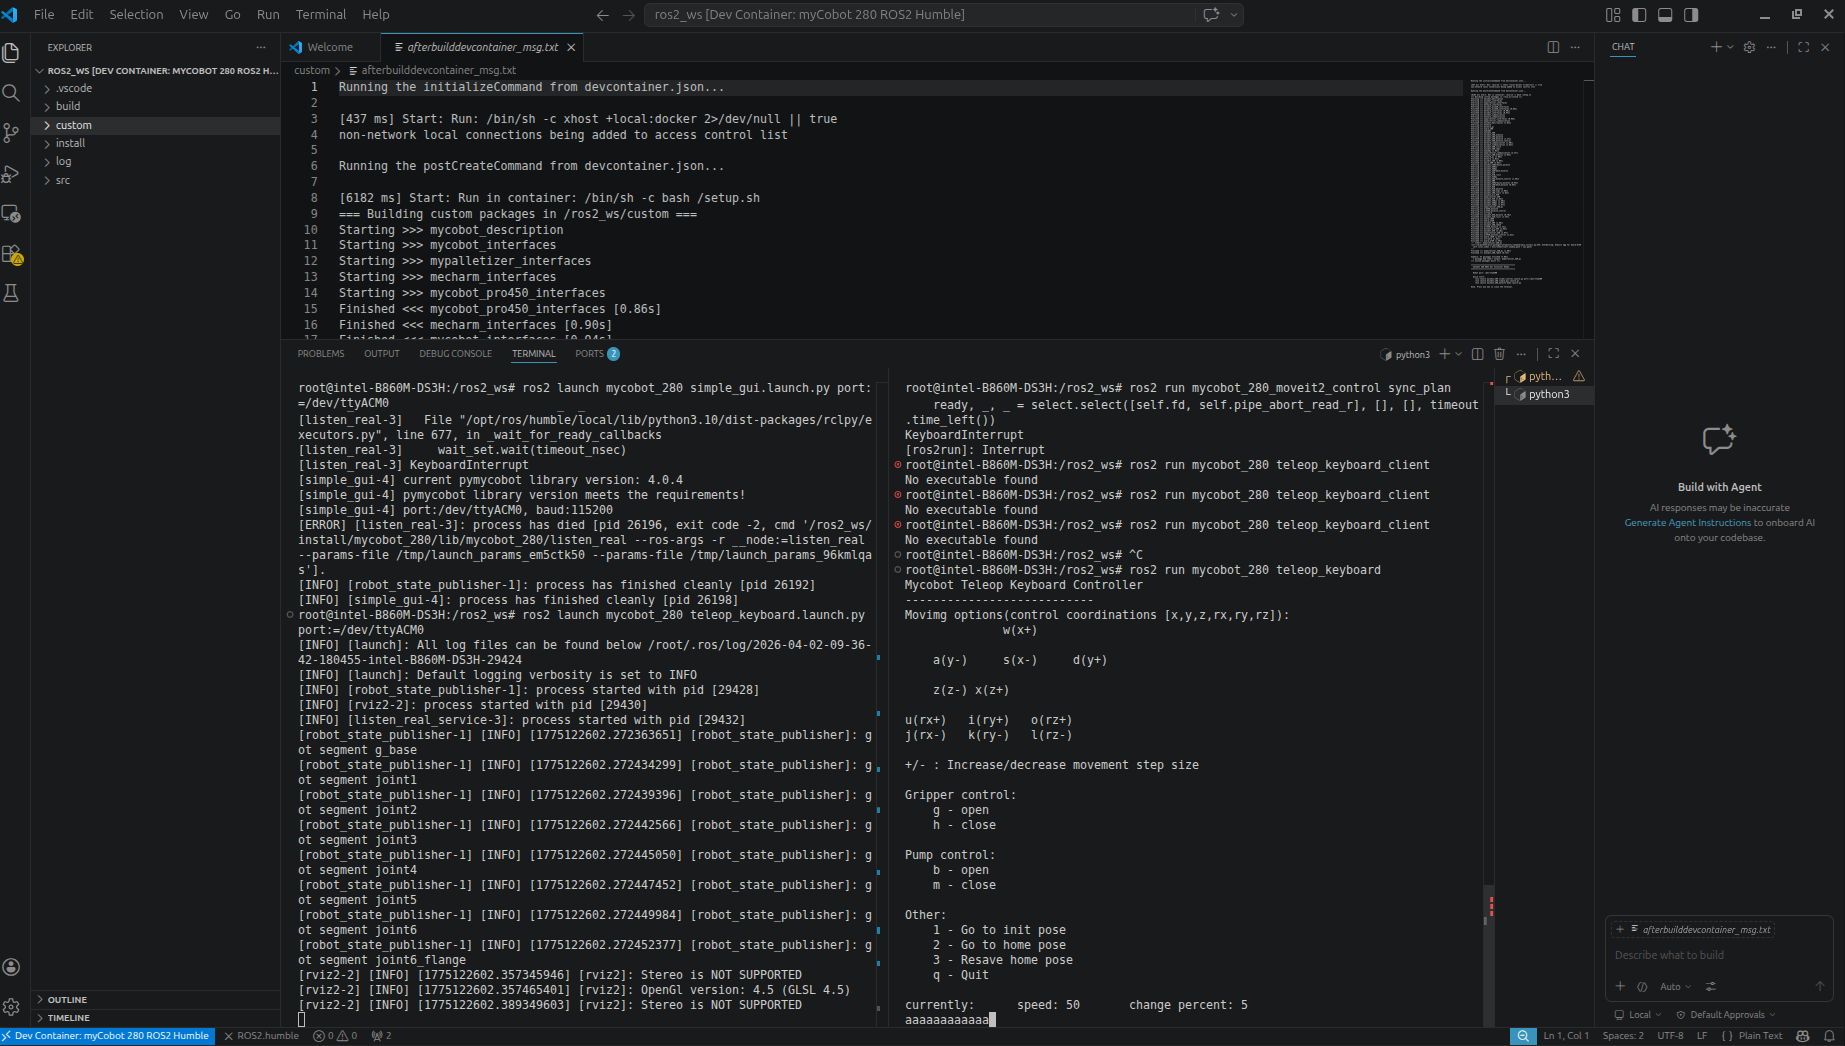Open the File menu

(x=44, y=15)
